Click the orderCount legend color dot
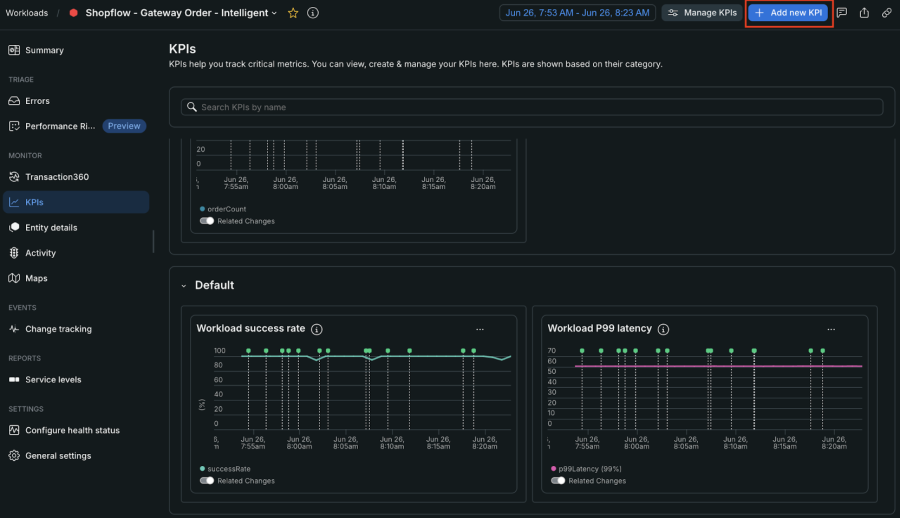 click(x=202, y=209)
